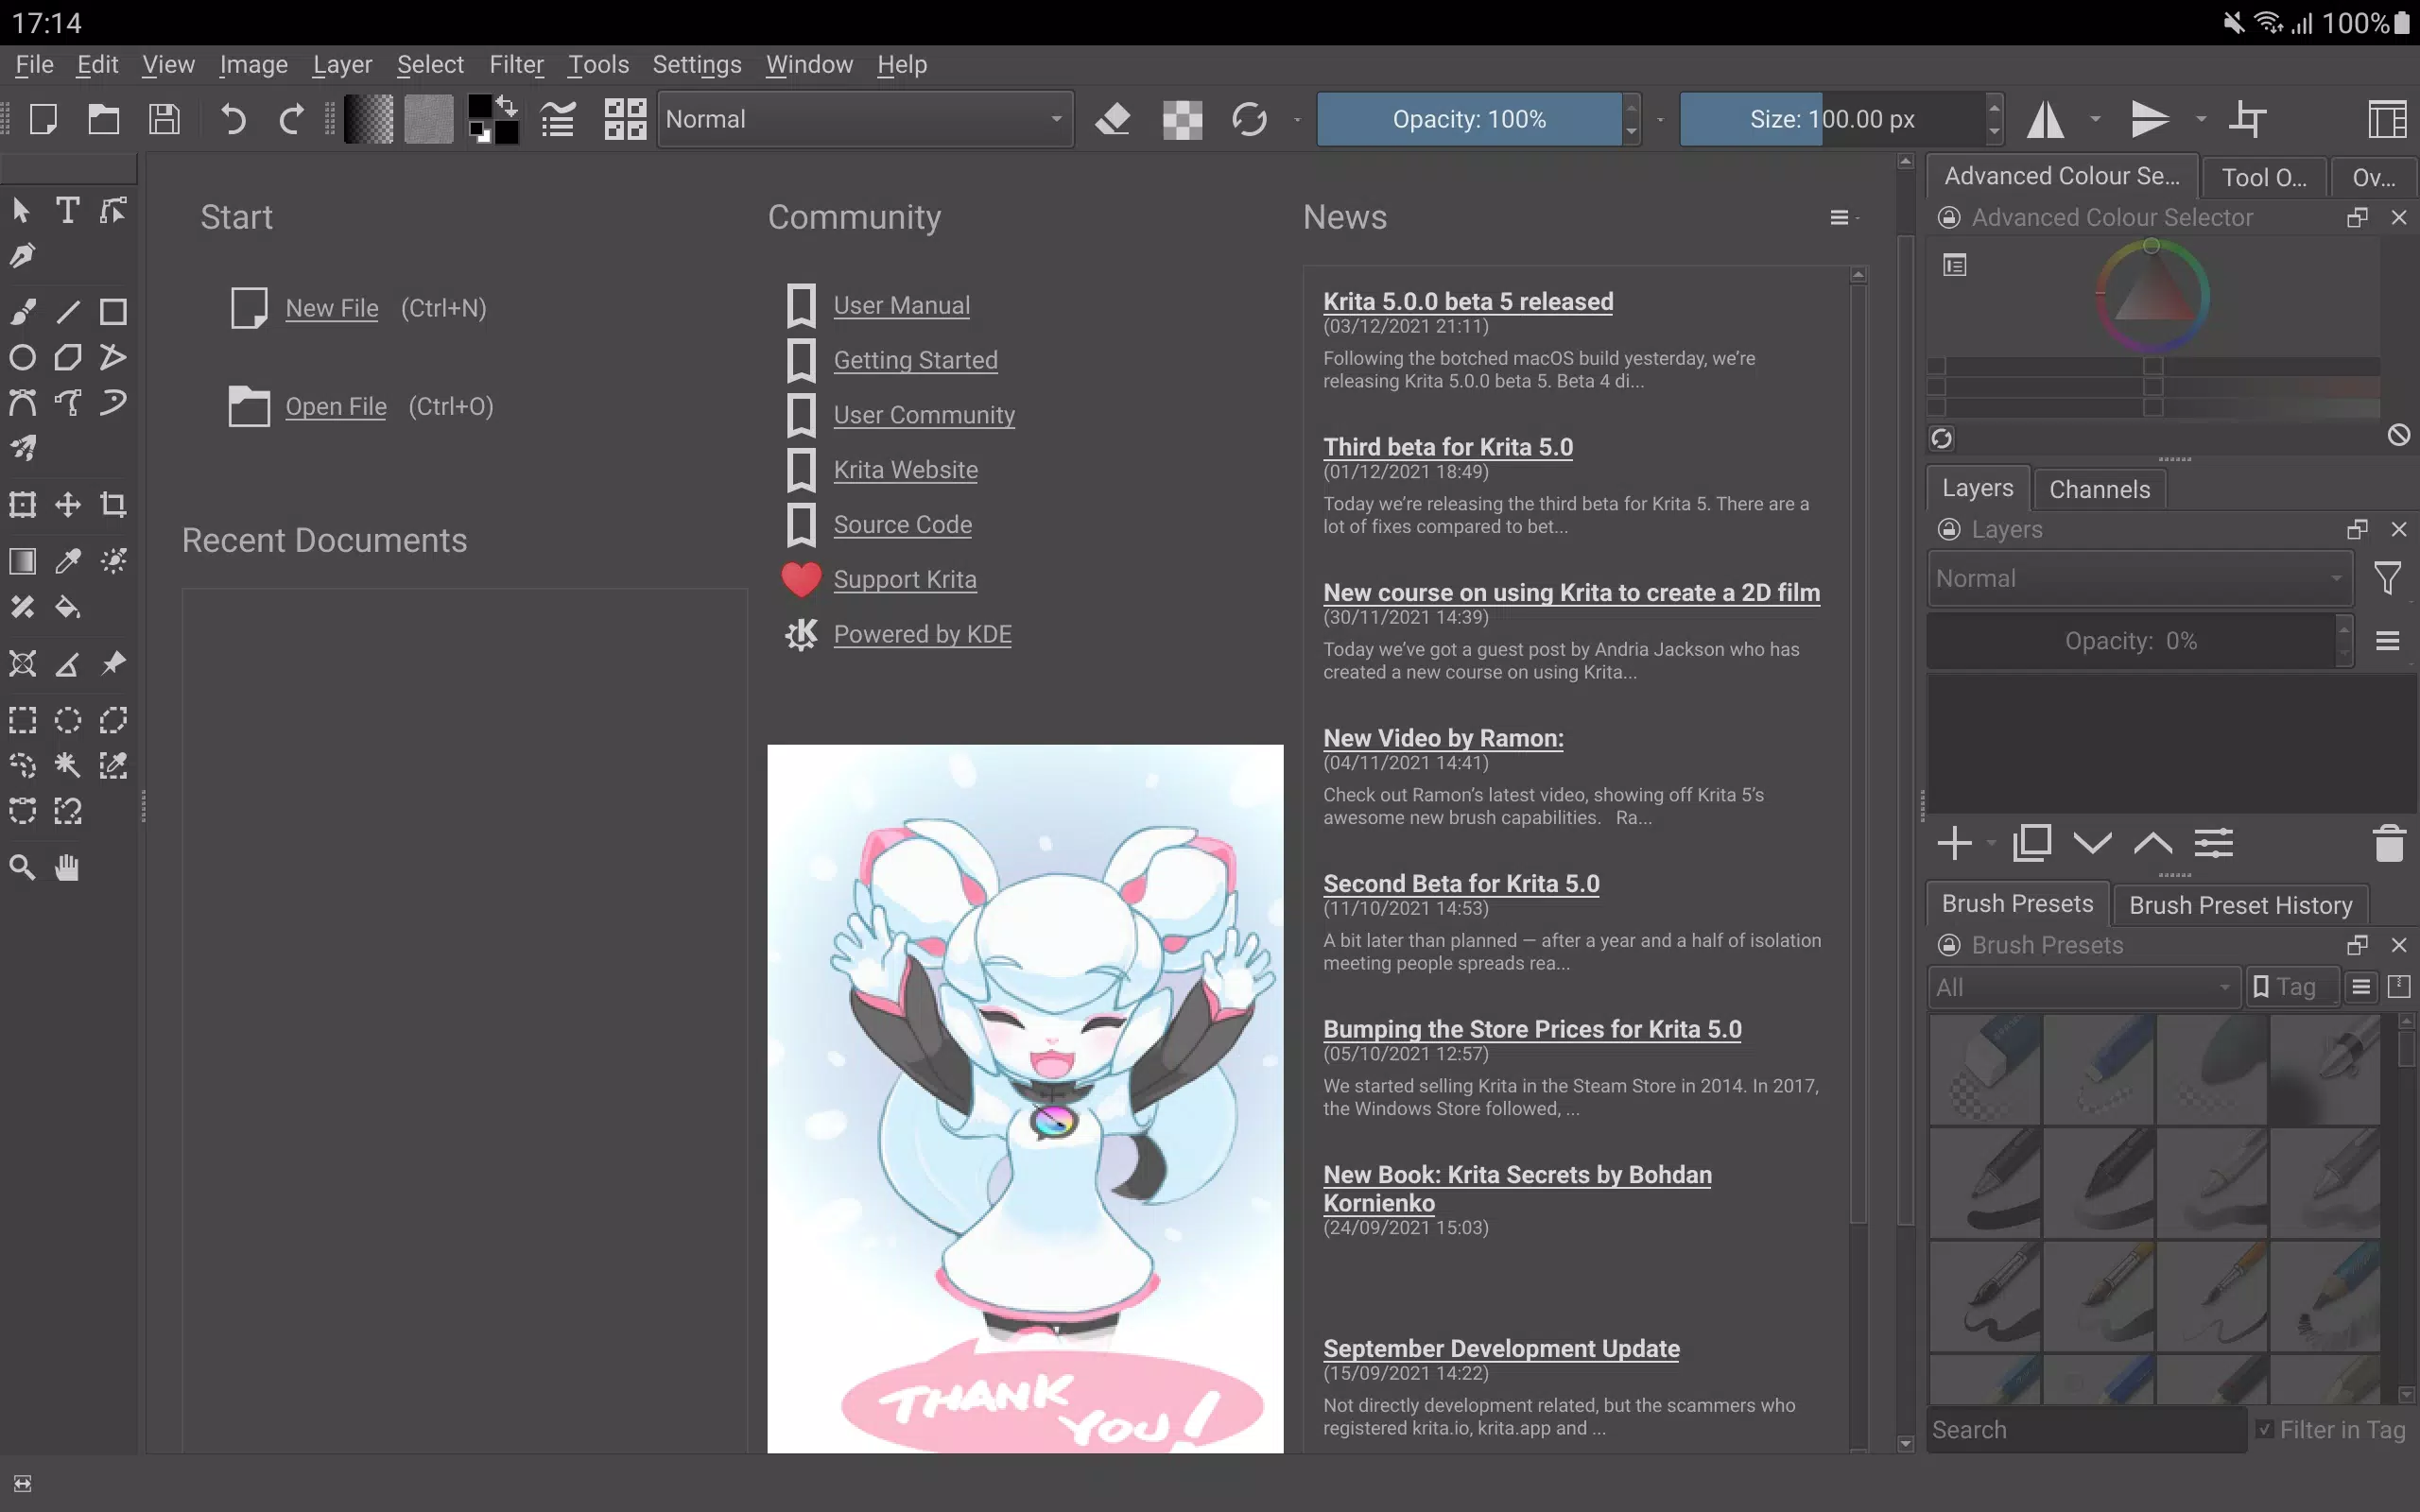Click Getting Started community link
This screenshot has width=2420, height=1512.
[915, 359]
